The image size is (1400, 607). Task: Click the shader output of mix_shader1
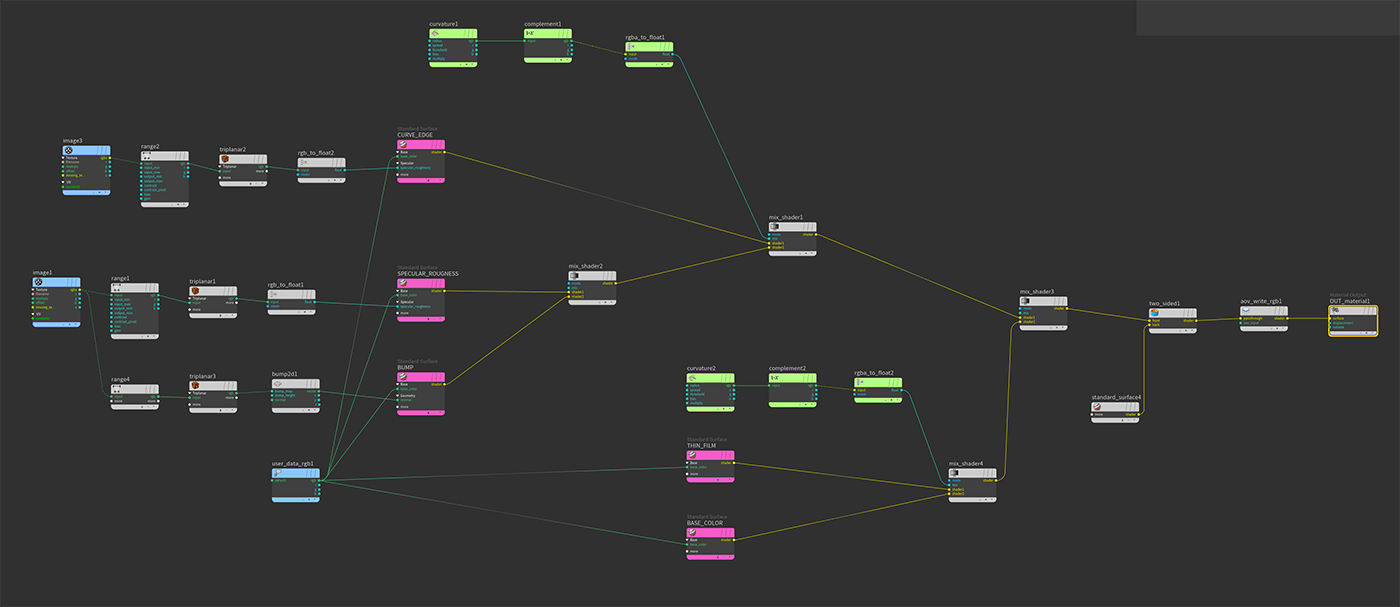tap(817, 234)
